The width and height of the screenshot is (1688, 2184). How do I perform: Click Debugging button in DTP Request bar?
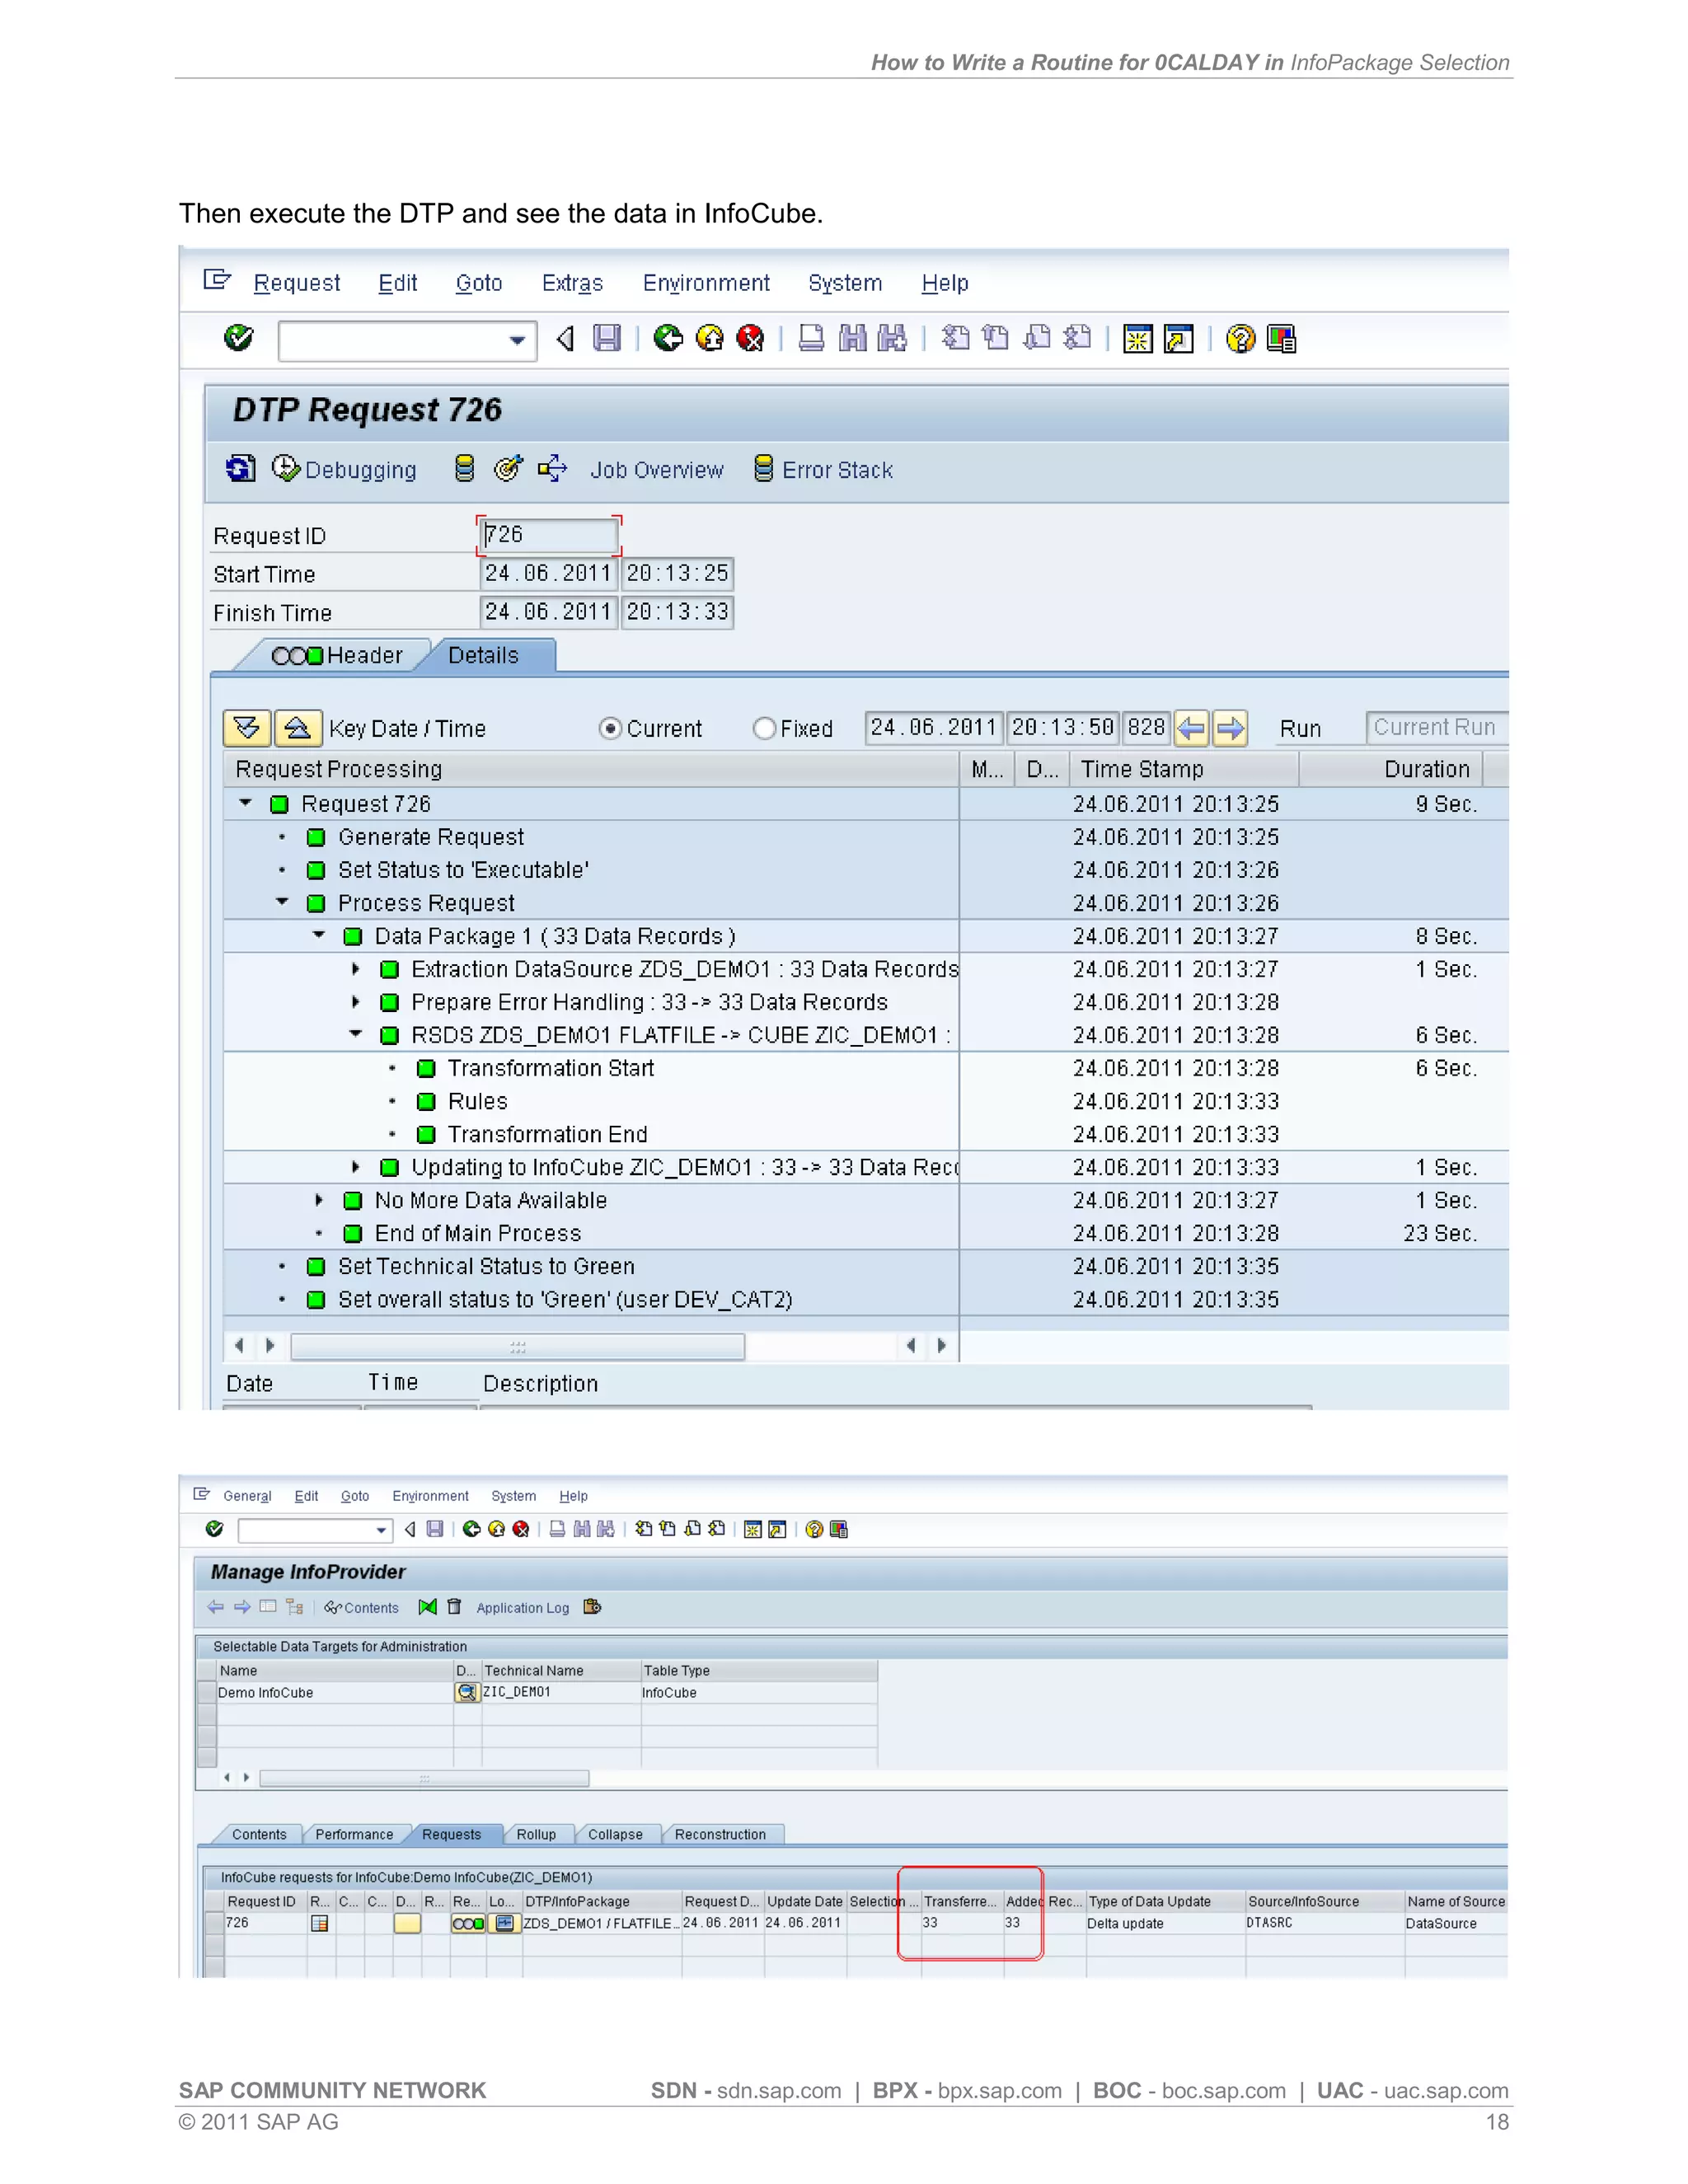pos(345,469)
